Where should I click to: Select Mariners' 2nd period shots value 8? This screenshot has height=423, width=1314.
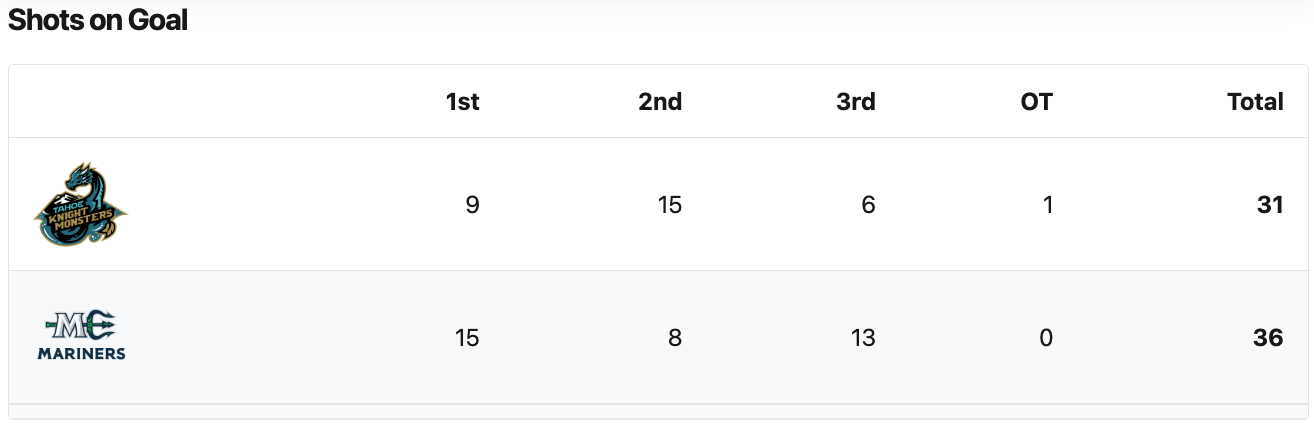(x=675, y=338)
